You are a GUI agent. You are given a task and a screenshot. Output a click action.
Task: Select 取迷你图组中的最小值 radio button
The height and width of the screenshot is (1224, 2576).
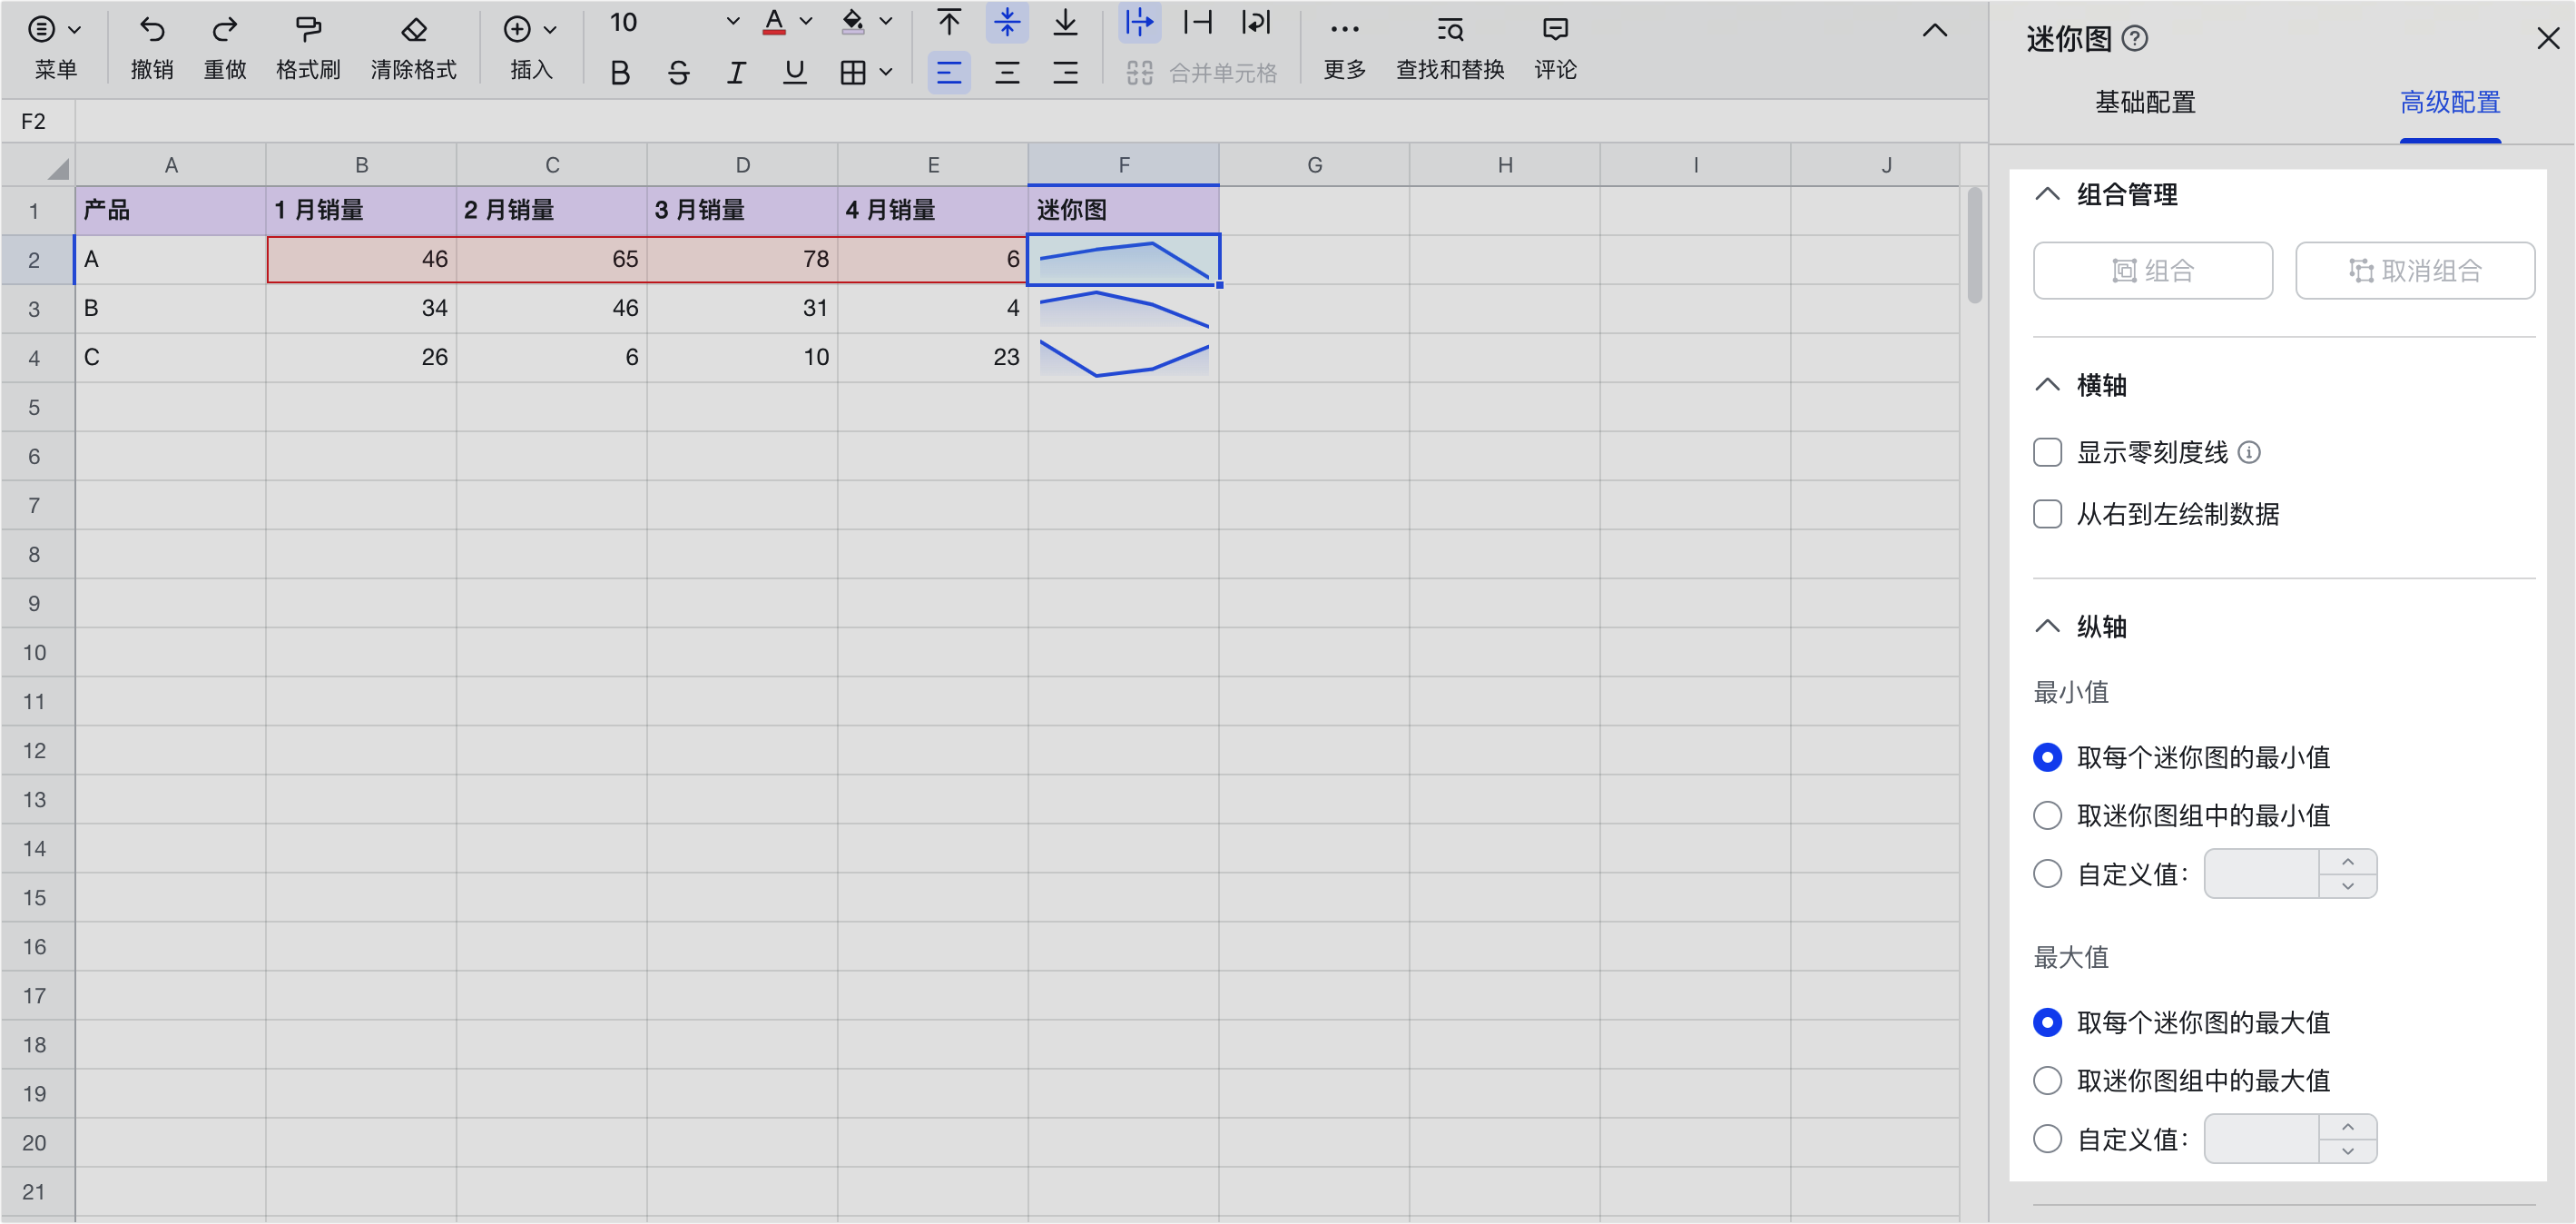point(2050,814)
